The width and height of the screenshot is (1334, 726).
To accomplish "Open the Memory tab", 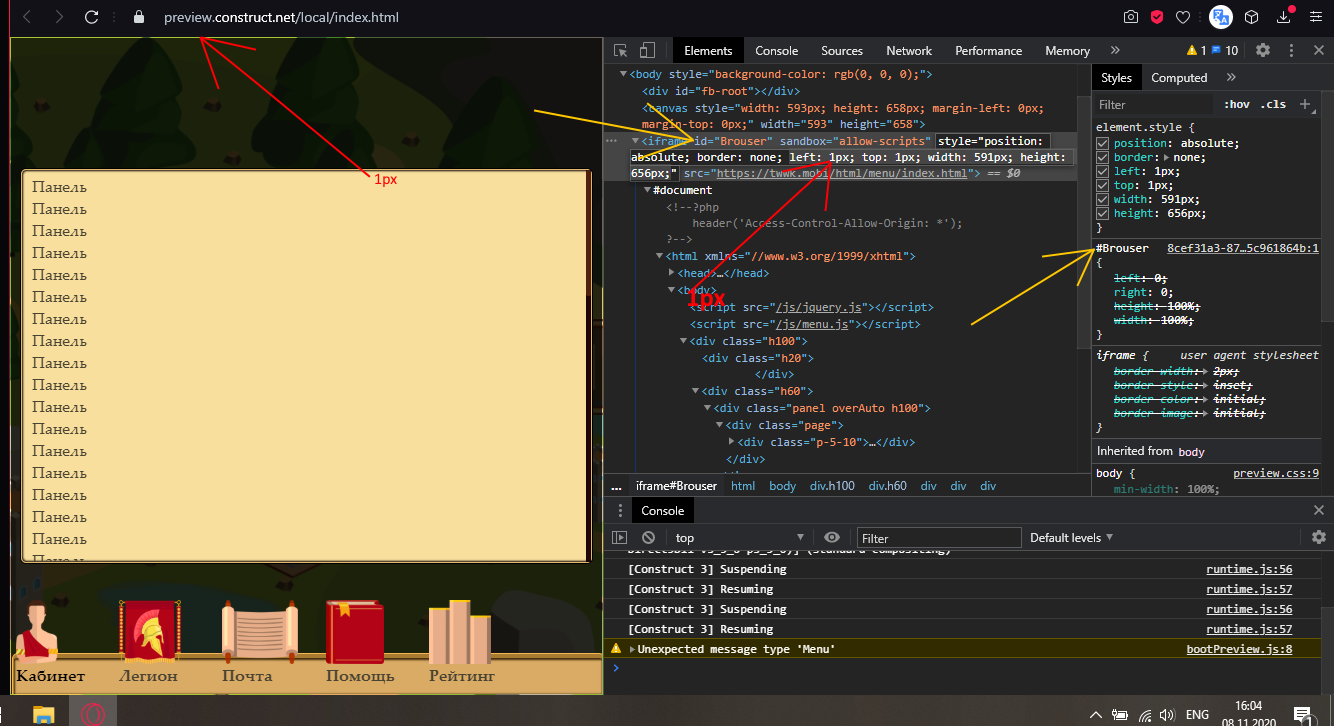I will (1067, 51).
